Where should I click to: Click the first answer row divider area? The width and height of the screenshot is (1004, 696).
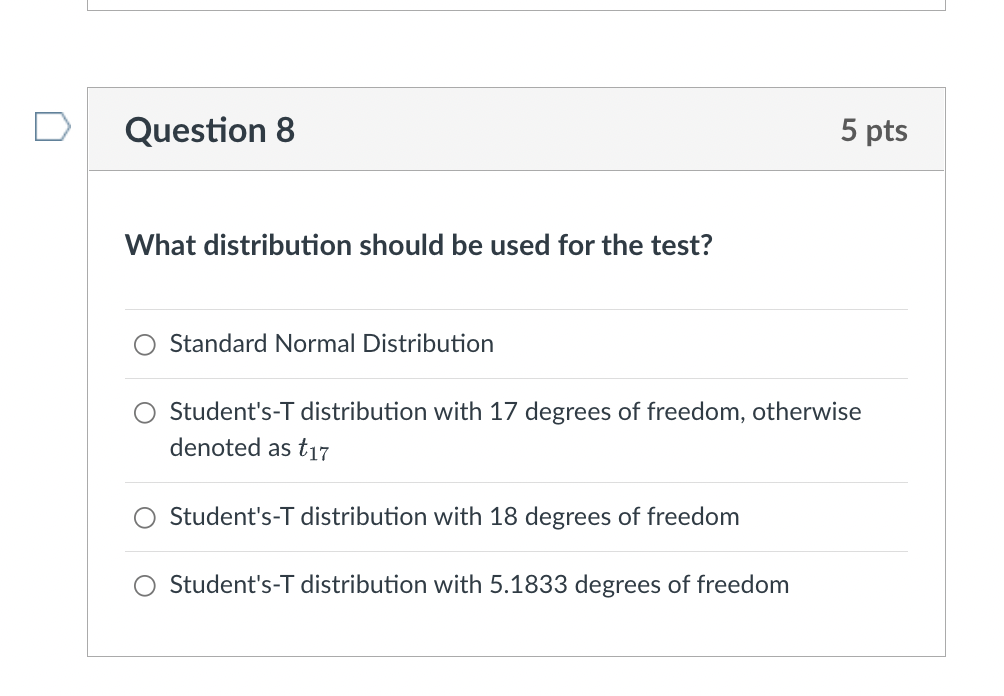pos(517,310)
